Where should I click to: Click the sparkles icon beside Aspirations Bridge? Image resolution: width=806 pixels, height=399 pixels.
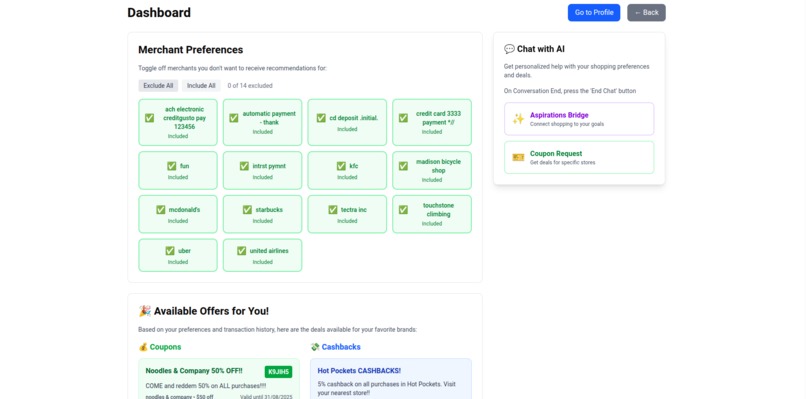tap(518, 119)
